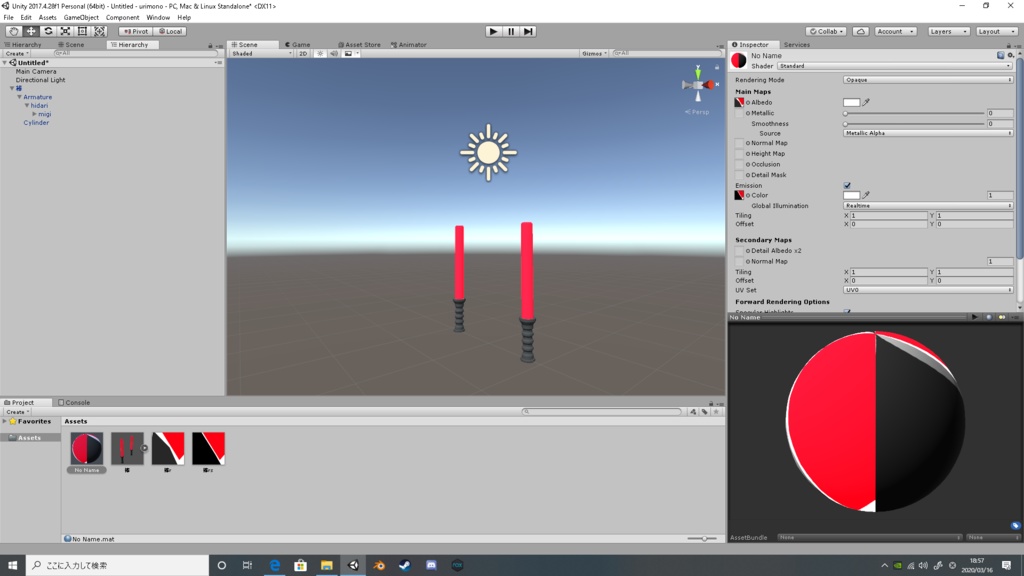
Task: Click the Step frame button
Action: click(528, 31)
